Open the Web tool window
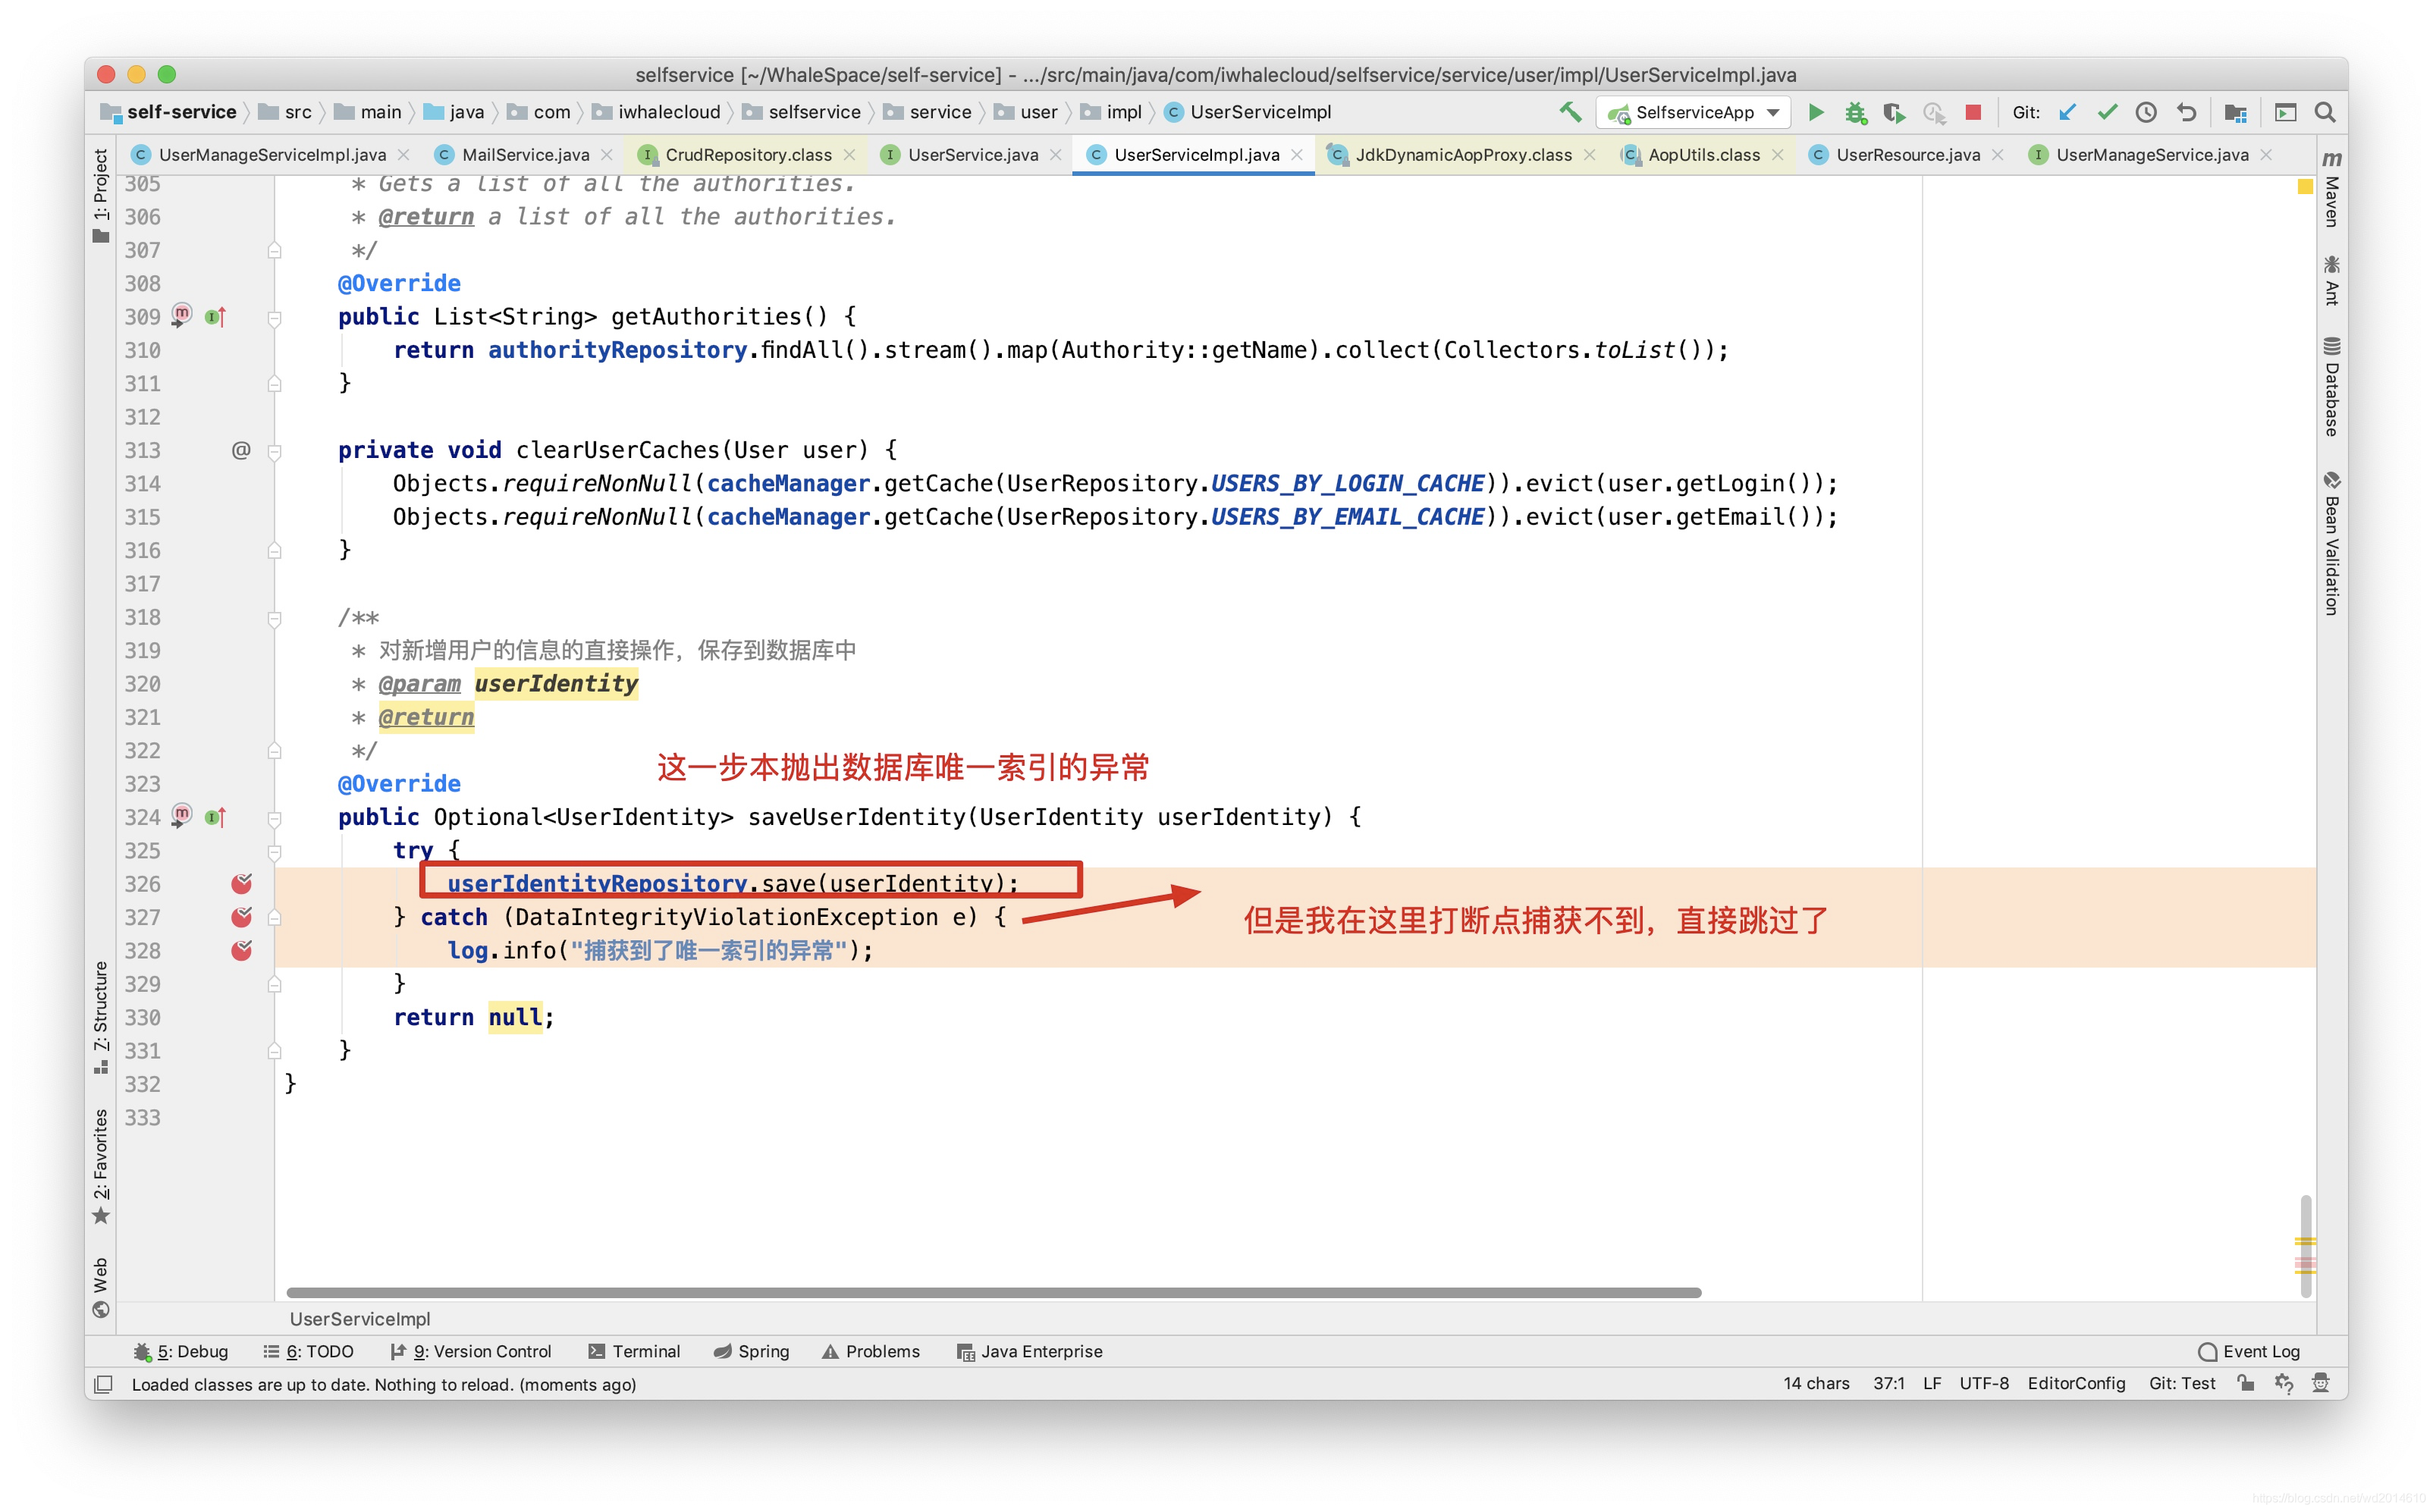This screenshot has width=2433, height=1512. pyautogui.click(x=101, y=1288)
